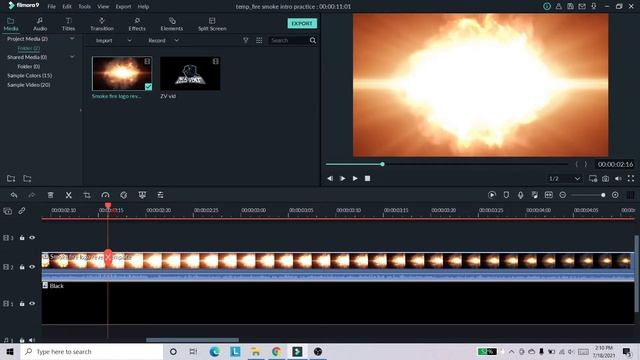Click the Redo arrow icon

point(32,195)
